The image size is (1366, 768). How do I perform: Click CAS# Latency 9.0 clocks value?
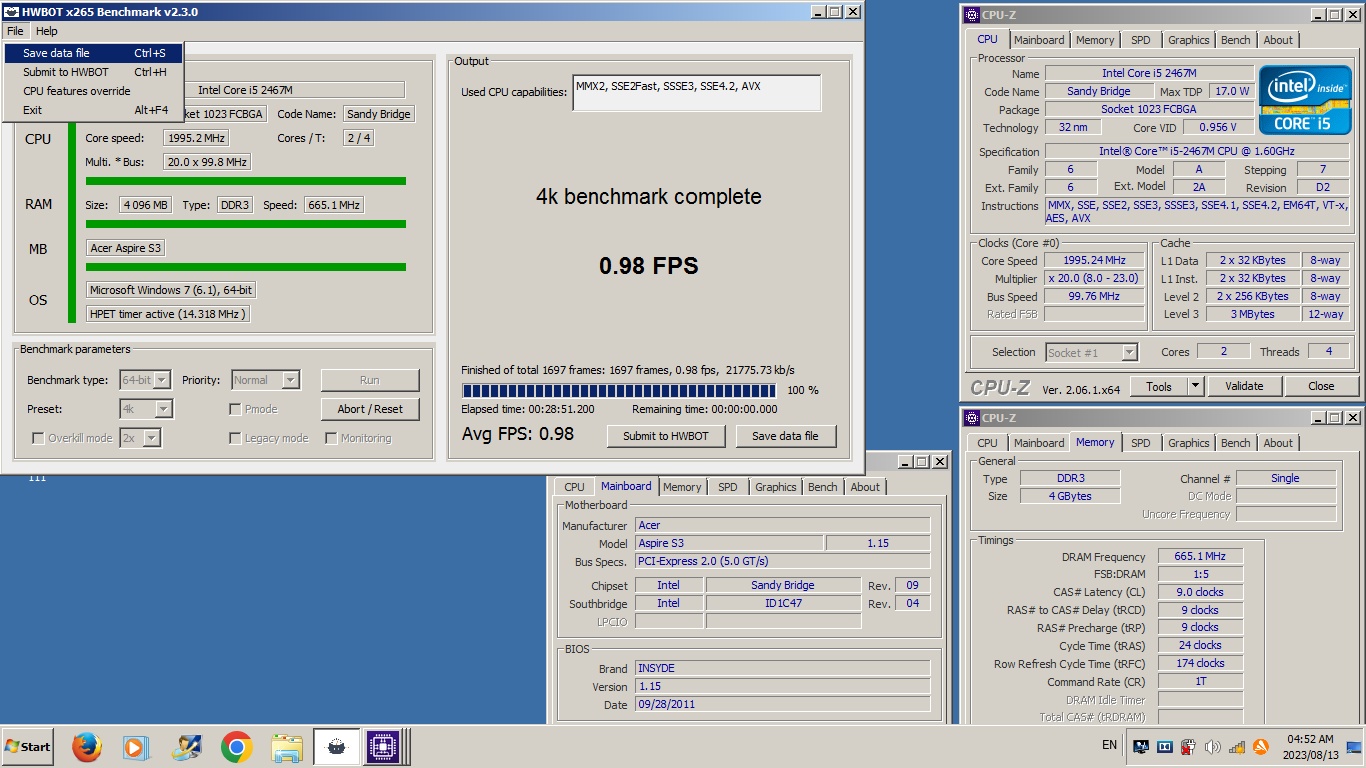(x=1200, y=592)
